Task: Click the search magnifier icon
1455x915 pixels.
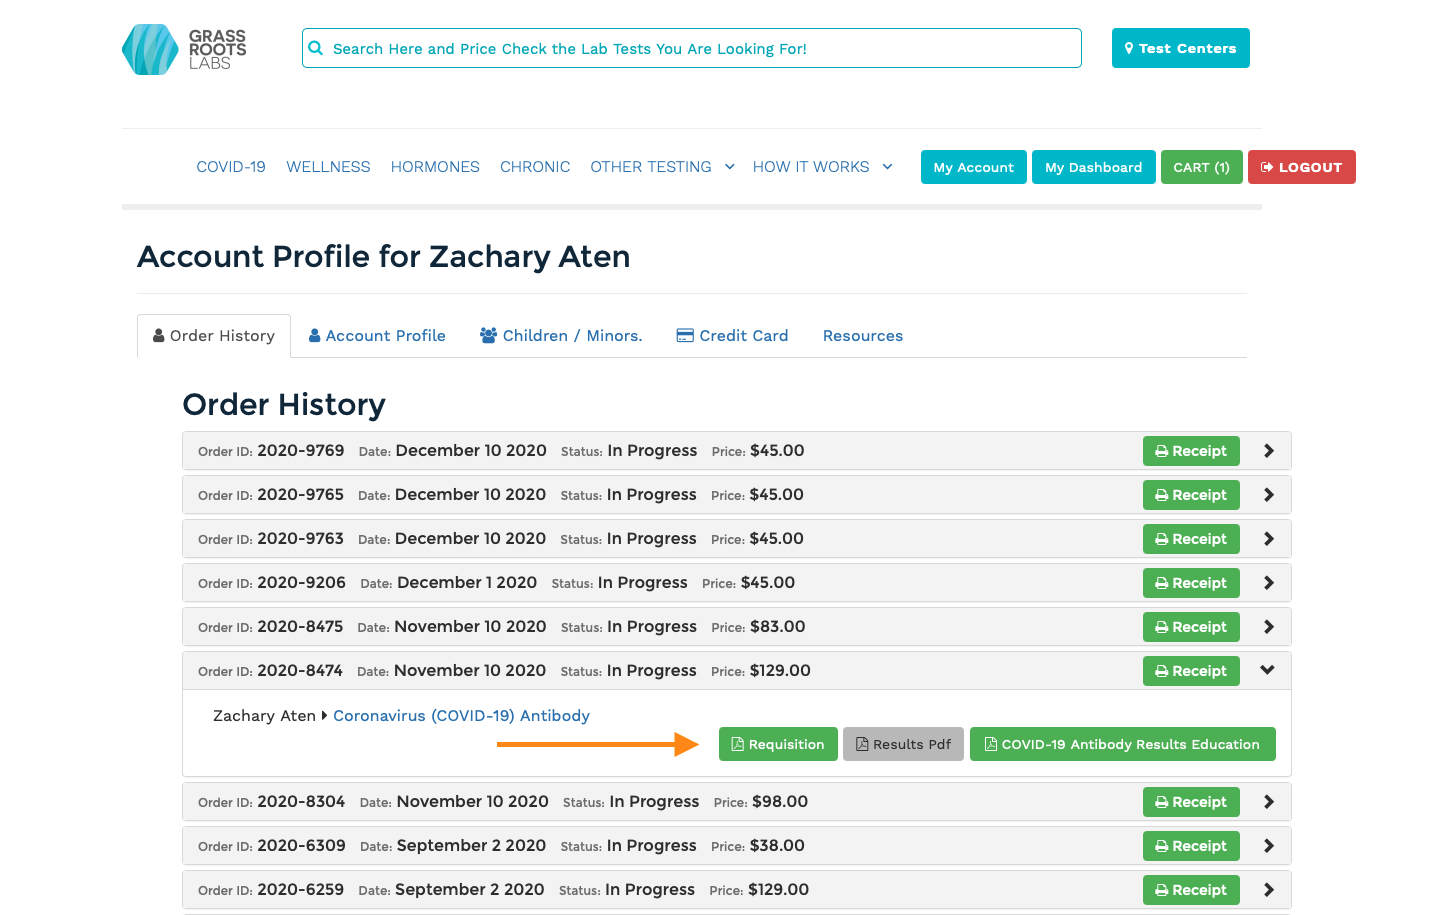Action: click(316, 48)
